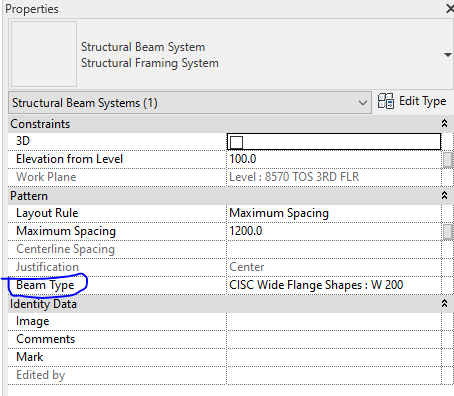
Task: Click the Image parameter label
Action: point(32,321)
